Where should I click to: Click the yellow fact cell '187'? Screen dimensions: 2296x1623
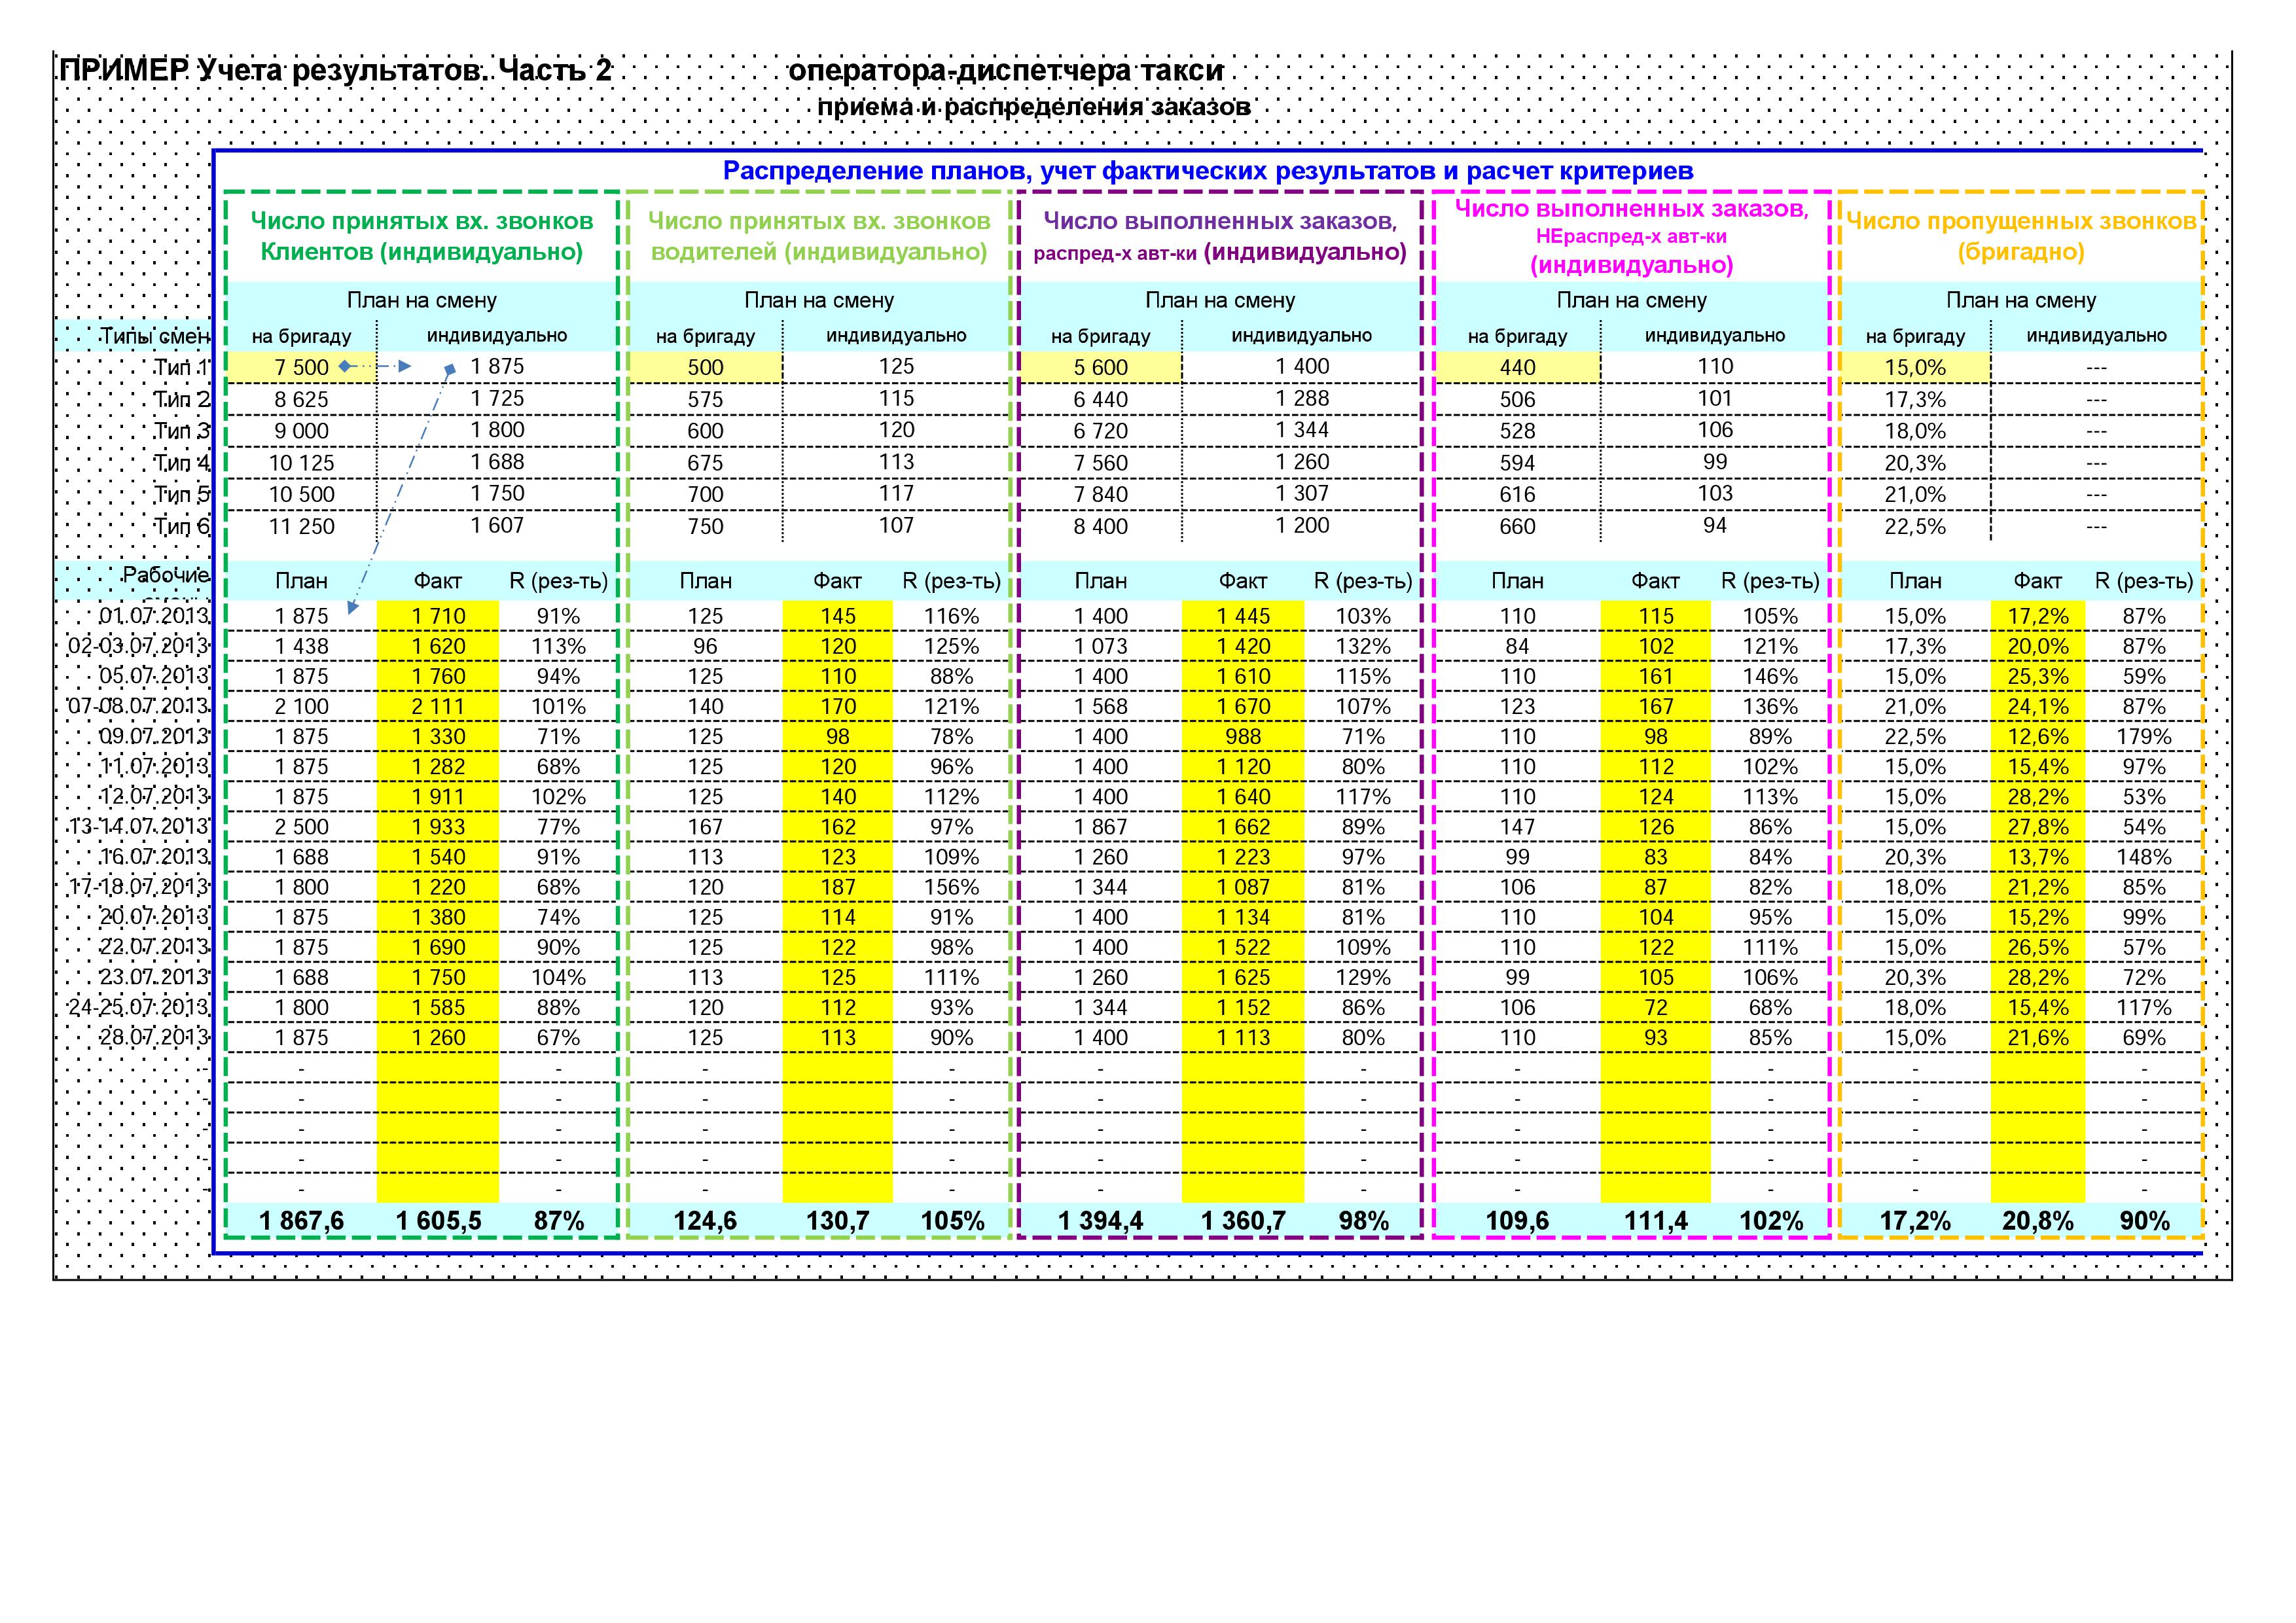[x=837, y=887]
